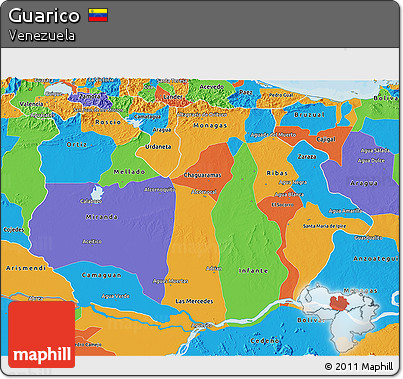Click the Agua Blanca label
Viewport: 403px width, 379px height.
click(289, 194)
